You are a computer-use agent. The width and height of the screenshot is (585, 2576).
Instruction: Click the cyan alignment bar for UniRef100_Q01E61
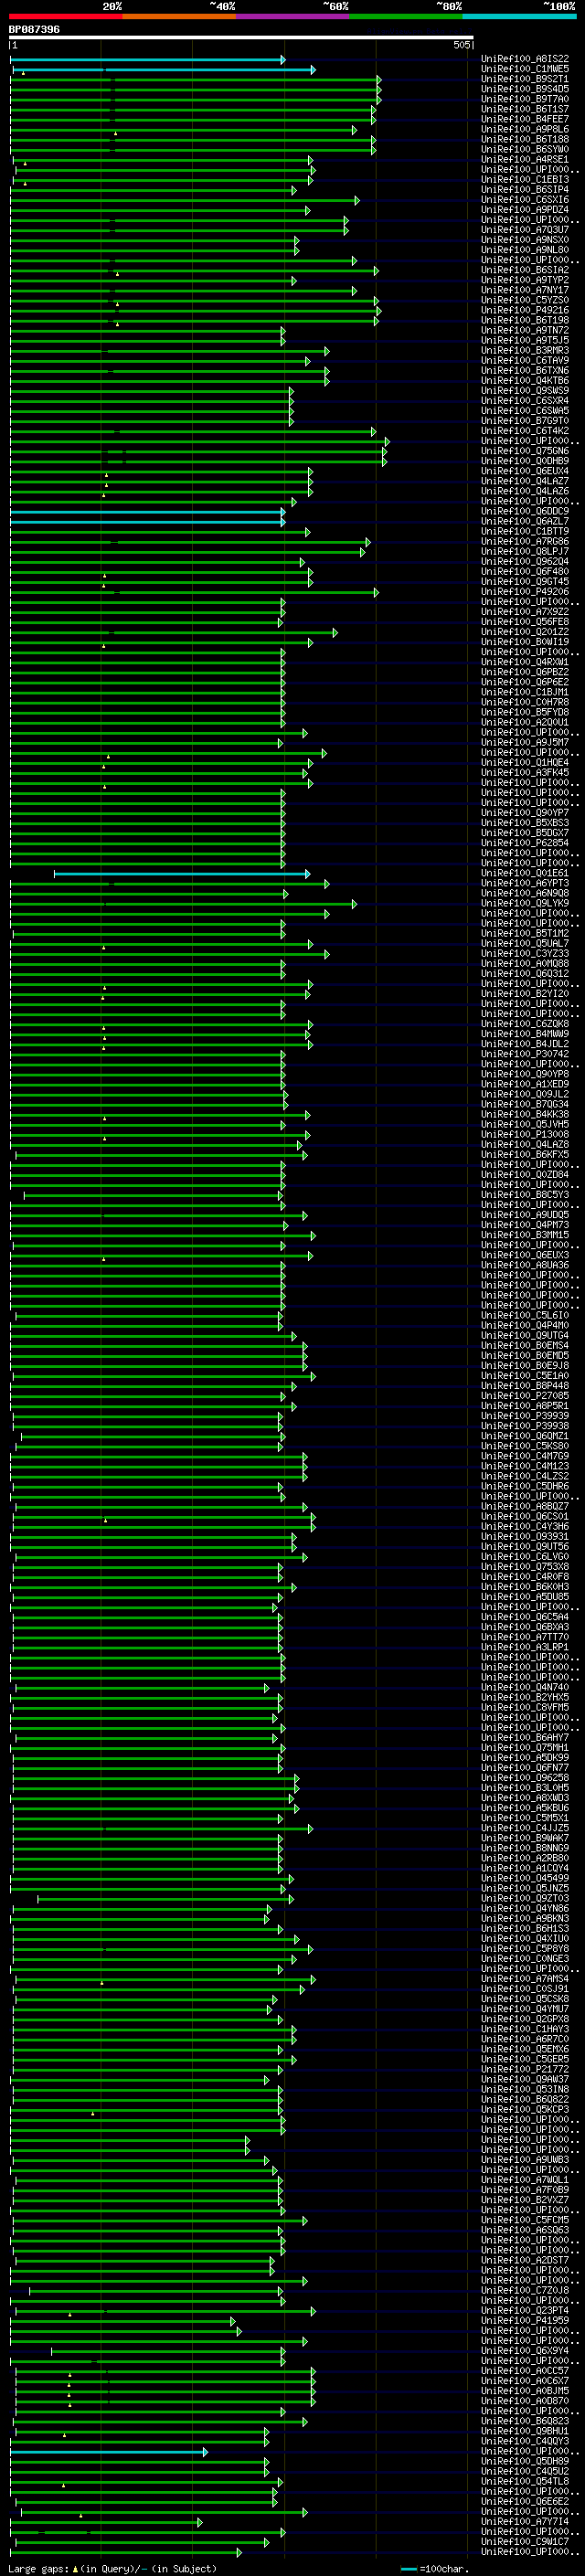click(182, 874)
